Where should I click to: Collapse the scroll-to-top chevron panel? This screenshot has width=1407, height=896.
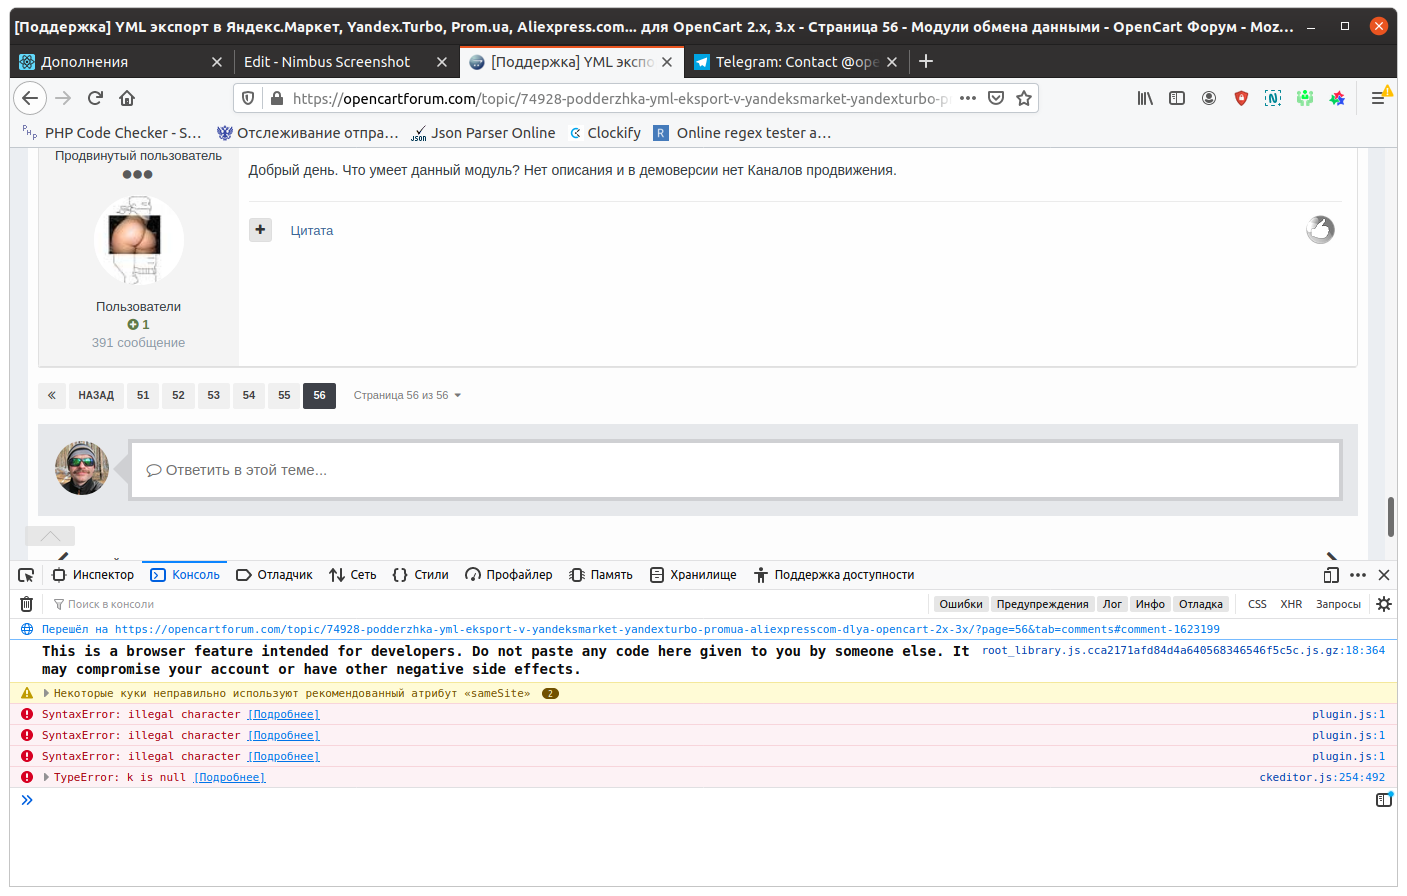(50, 536)
